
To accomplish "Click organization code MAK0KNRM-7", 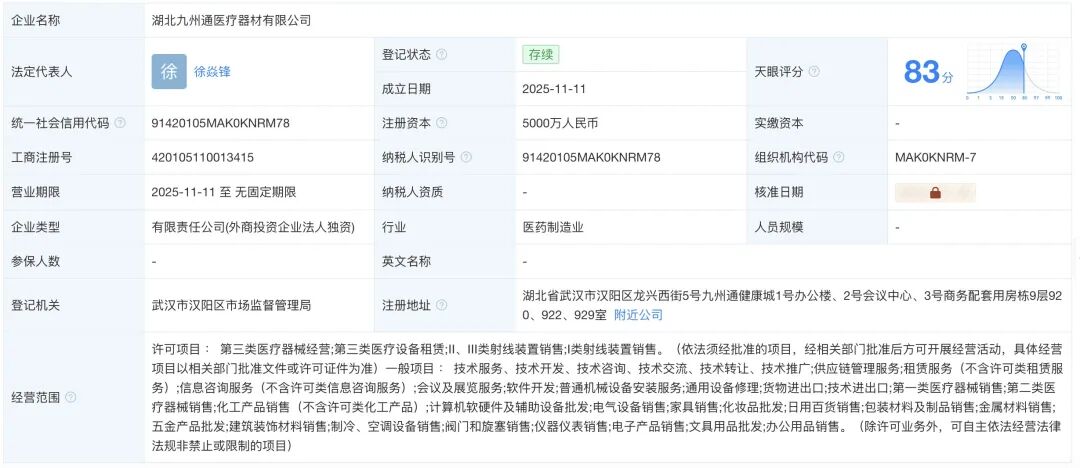I will point(935,157).
